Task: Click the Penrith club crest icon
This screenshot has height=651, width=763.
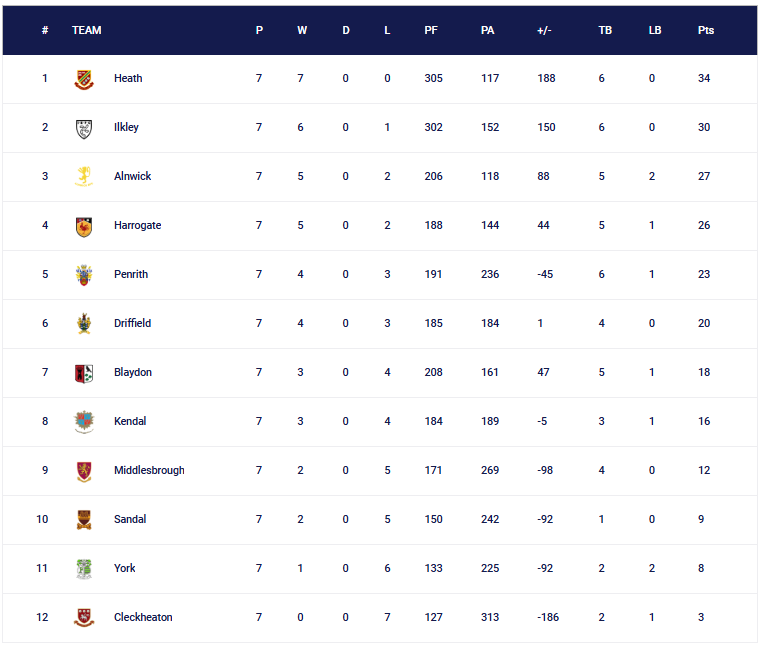Action: (85, 275)
